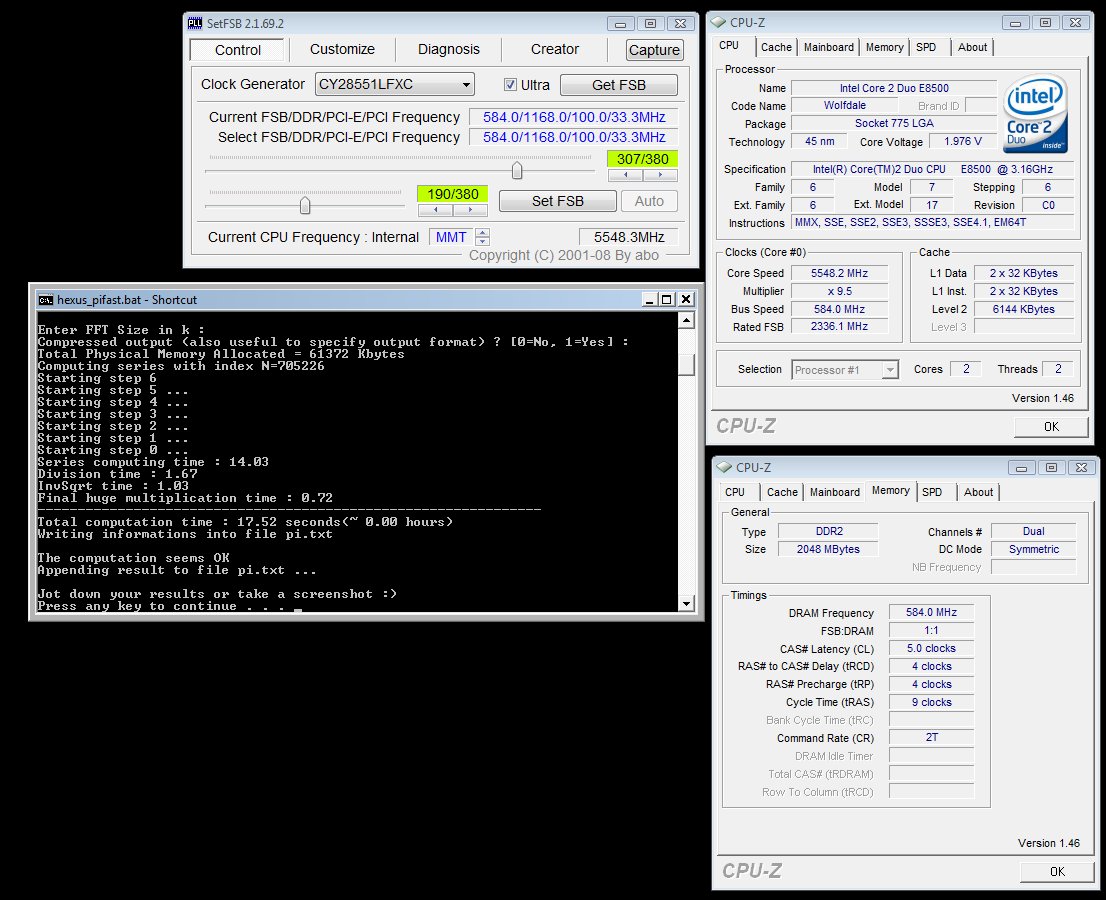Switch to SetFSB Control tab

tap(238, 50)
